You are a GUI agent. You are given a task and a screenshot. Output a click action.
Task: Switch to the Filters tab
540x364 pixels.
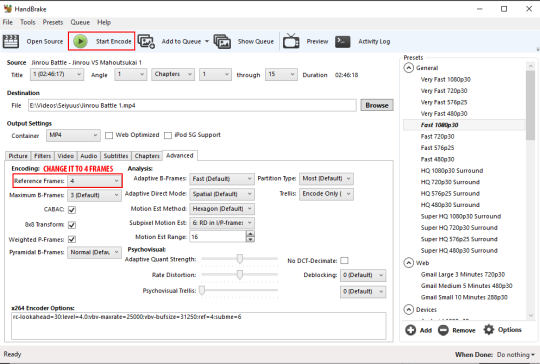[x=42, y=156]
